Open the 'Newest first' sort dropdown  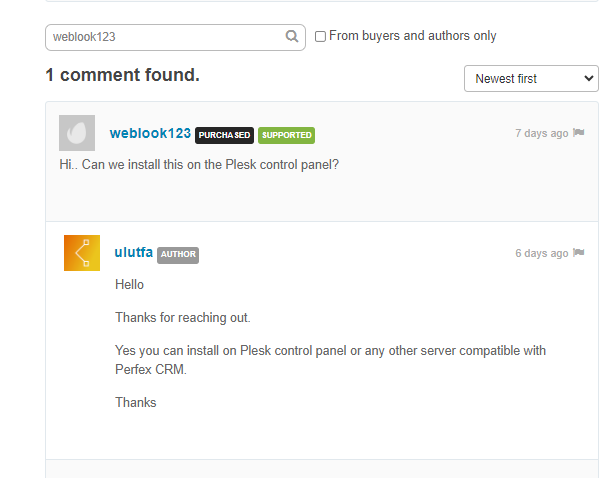531,79
